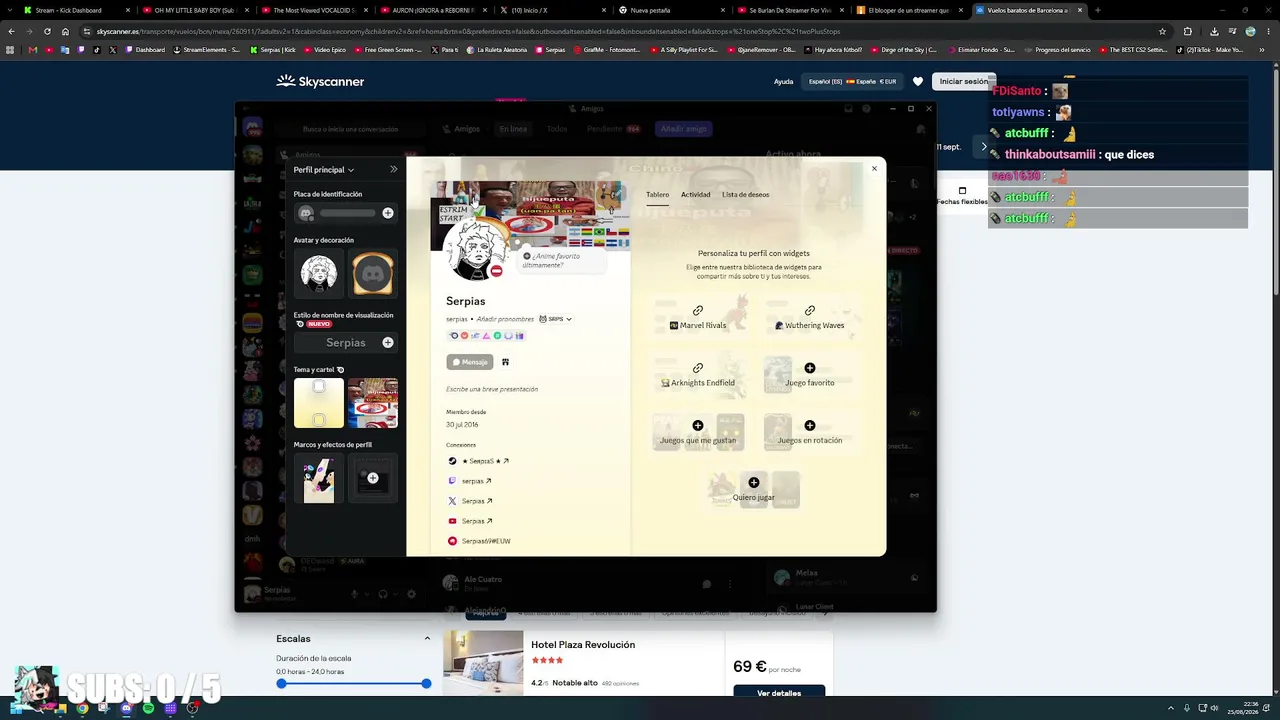Close the Discord profile editor popup
Image resolution: width=1280 pixels, height=720 pixels.
(874, 168)
